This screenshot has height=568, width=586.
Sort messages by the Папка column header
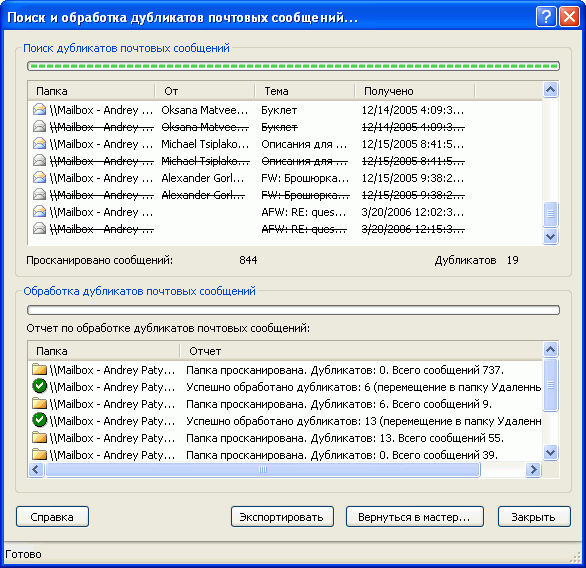pos(91,91)
